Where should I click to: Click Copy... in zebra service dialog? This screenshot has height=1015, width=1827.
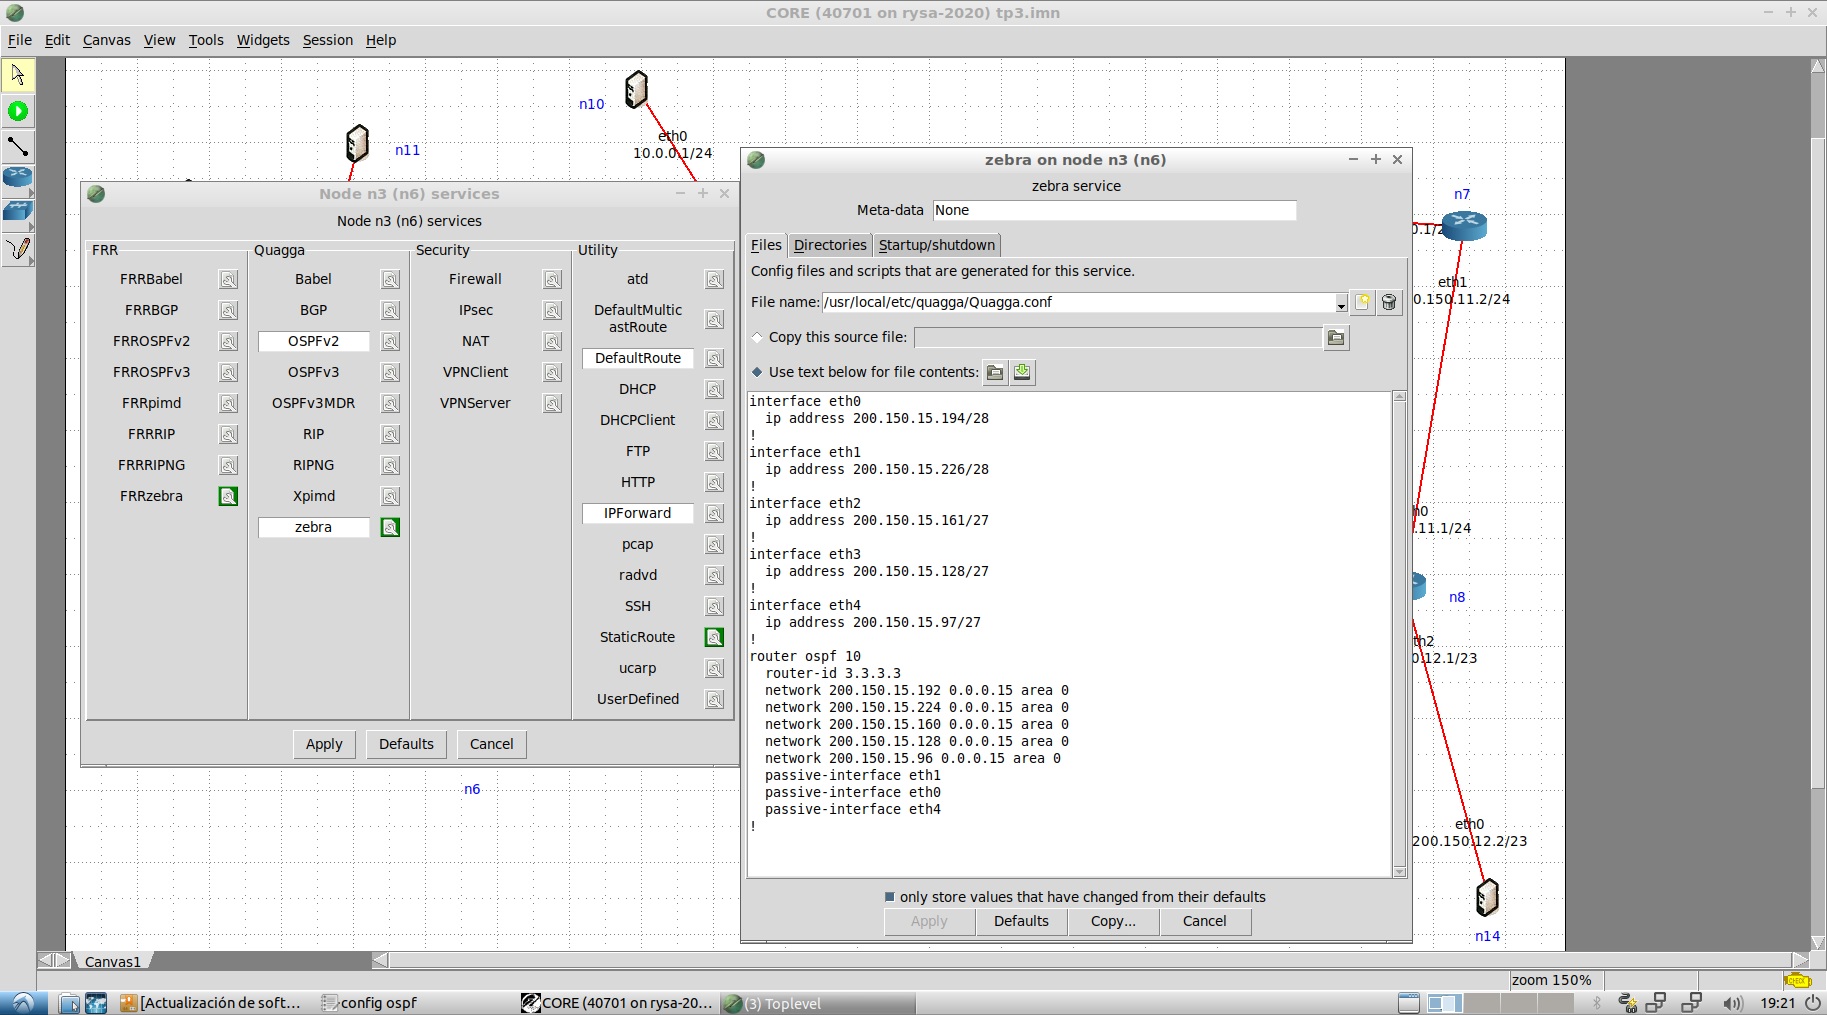(1113, 921)
